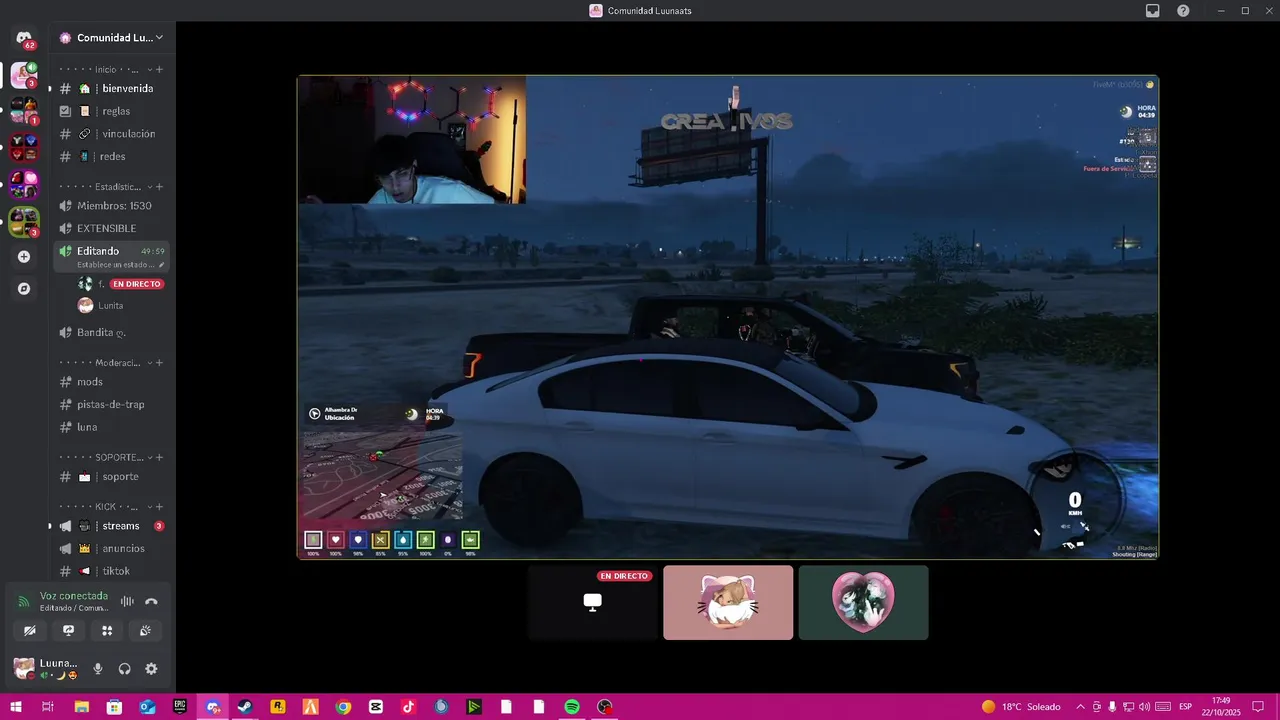Click the share screen button in voice panel
The image size is (1280, 720).
coord(68,631)
